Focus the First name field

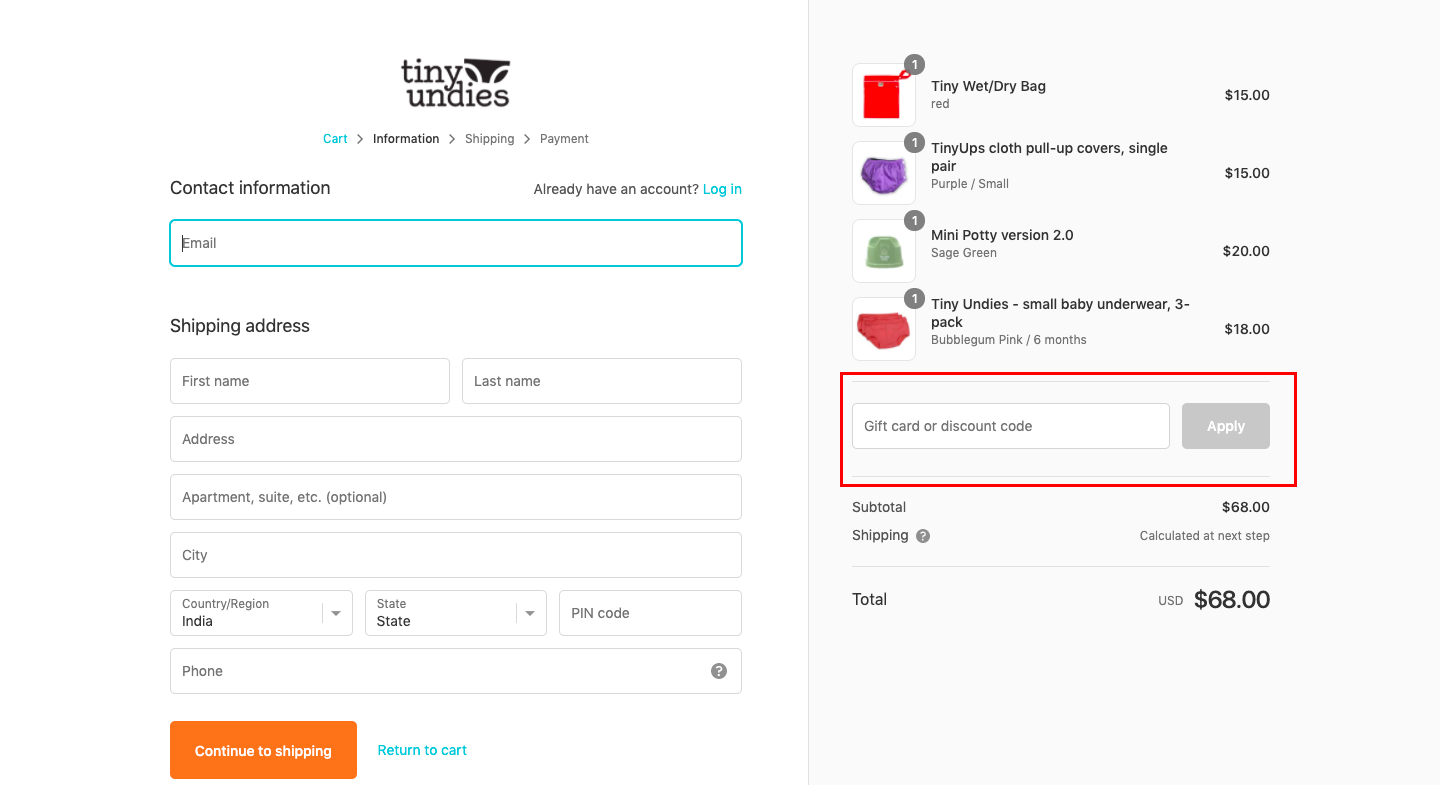coord(310,381)
